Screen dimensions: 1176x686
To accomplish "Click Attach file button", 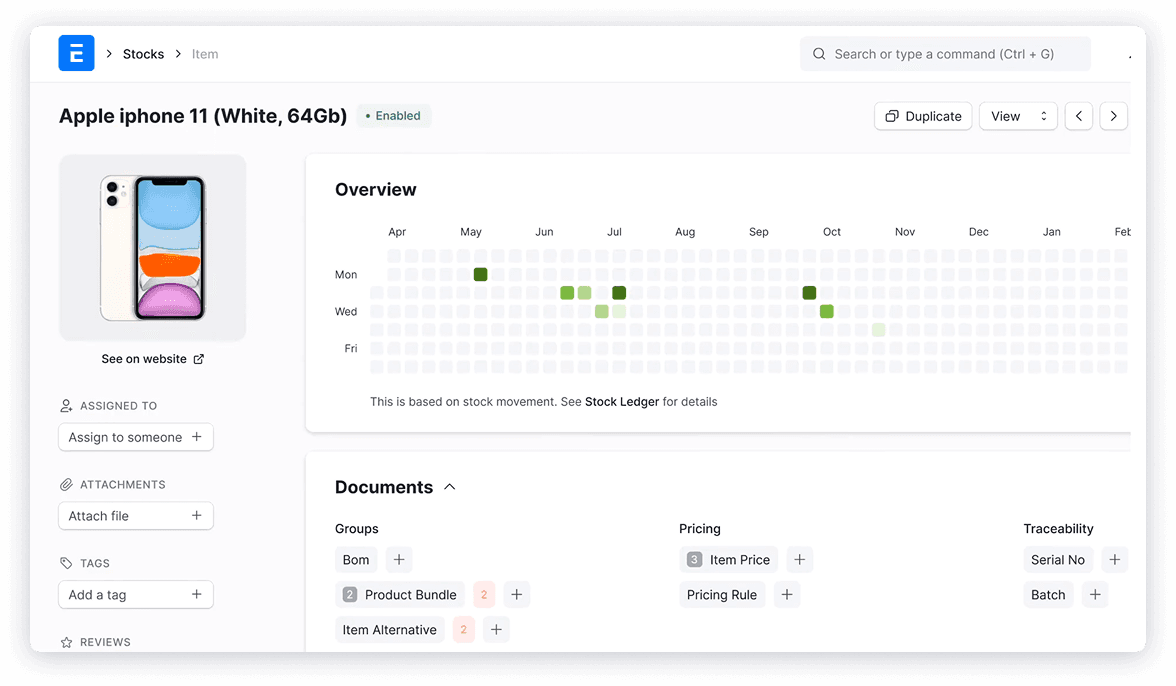I will tap(136, 516).
